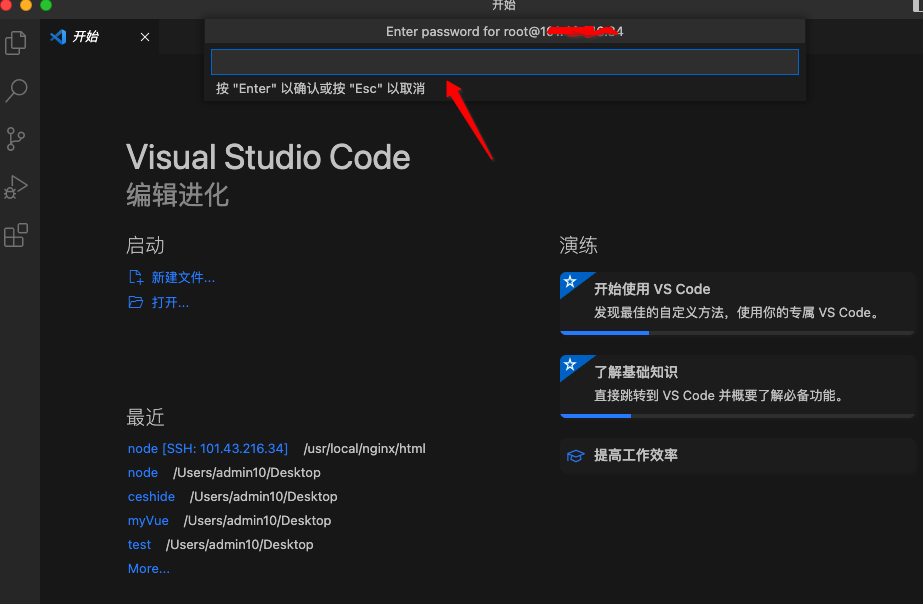
Task: Click the 新建文件... link
Action: pyautogui.click(x=183, y=277)
